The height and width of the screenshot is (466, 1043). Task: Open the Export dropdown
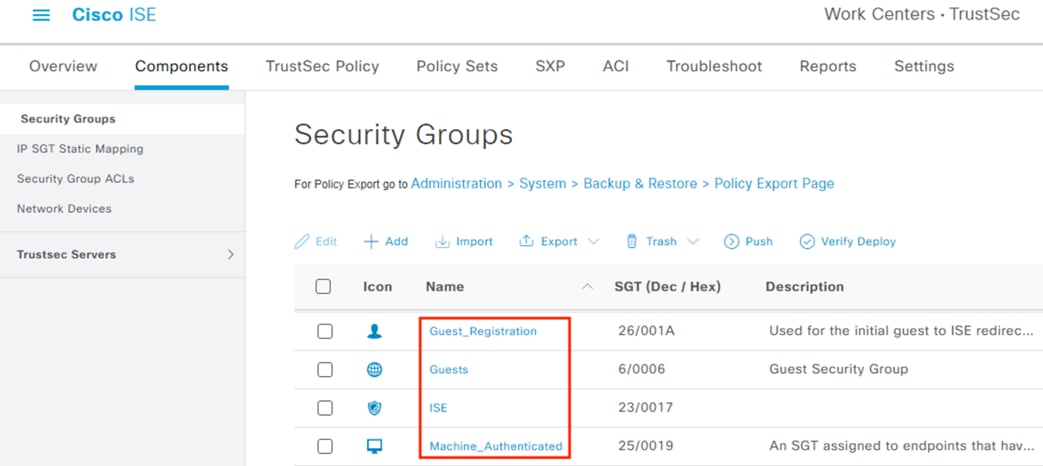(x=559, y=241)
